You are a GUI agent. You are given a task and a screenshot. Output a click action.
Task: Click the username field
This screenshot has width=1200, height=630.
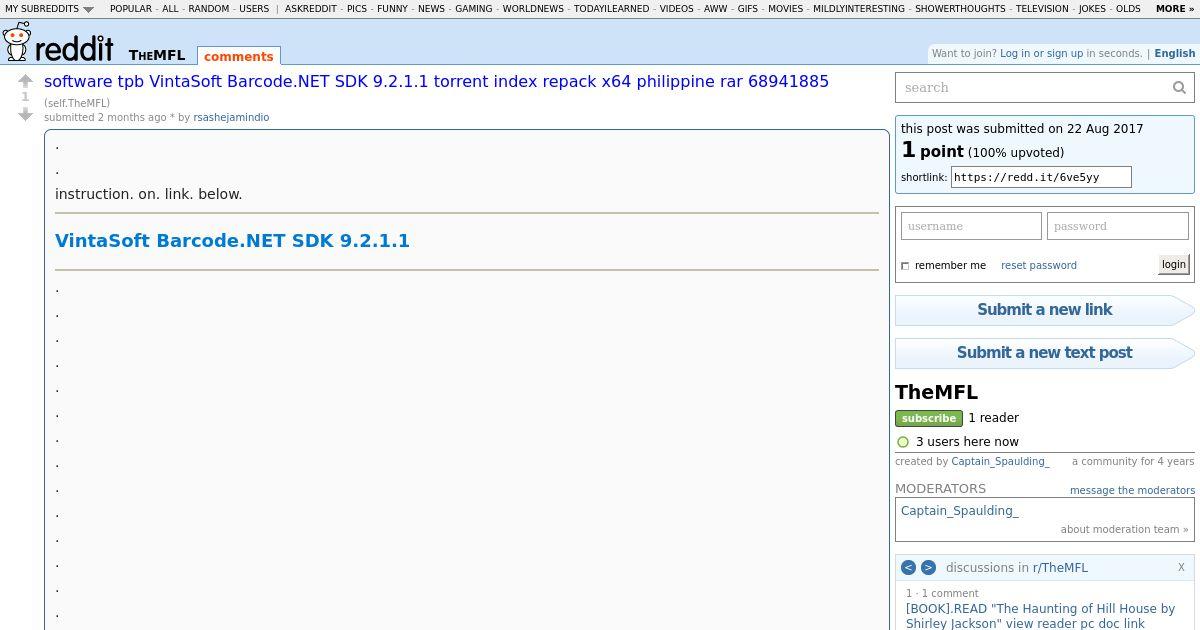971,226
